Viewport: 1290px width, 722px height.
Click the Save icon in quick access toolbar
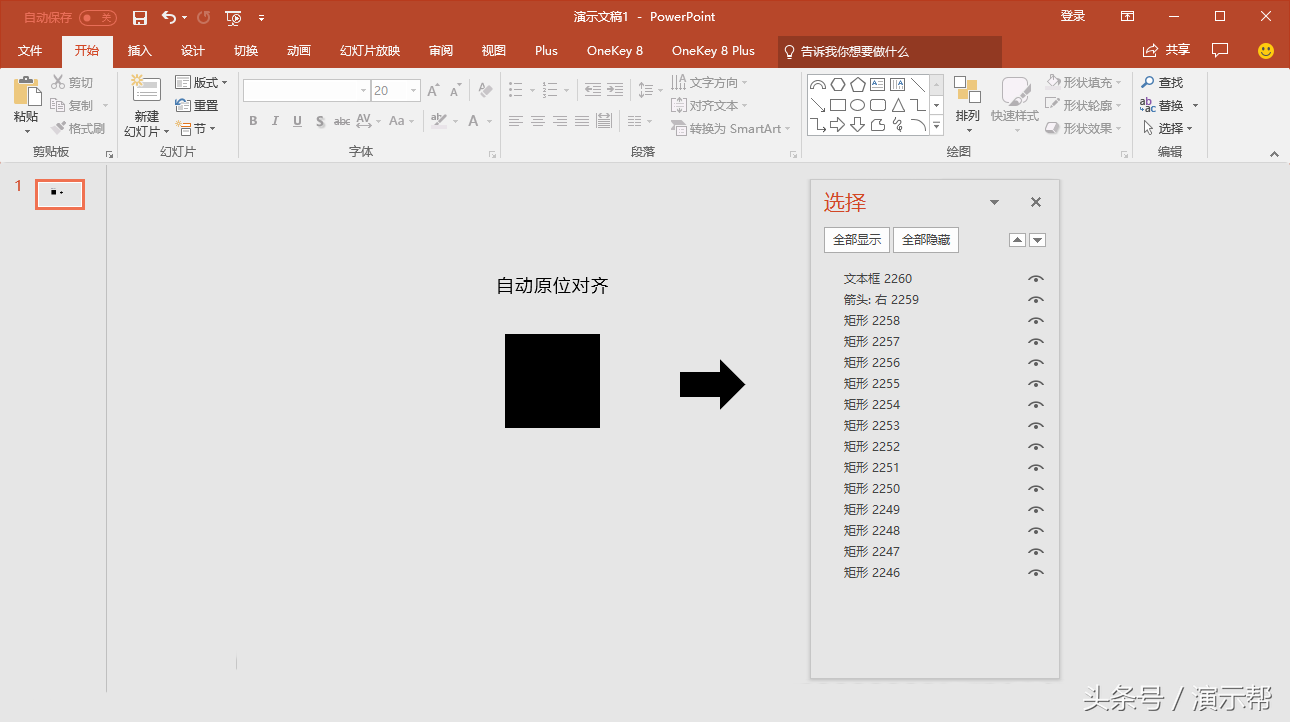[x=140, y=17]
